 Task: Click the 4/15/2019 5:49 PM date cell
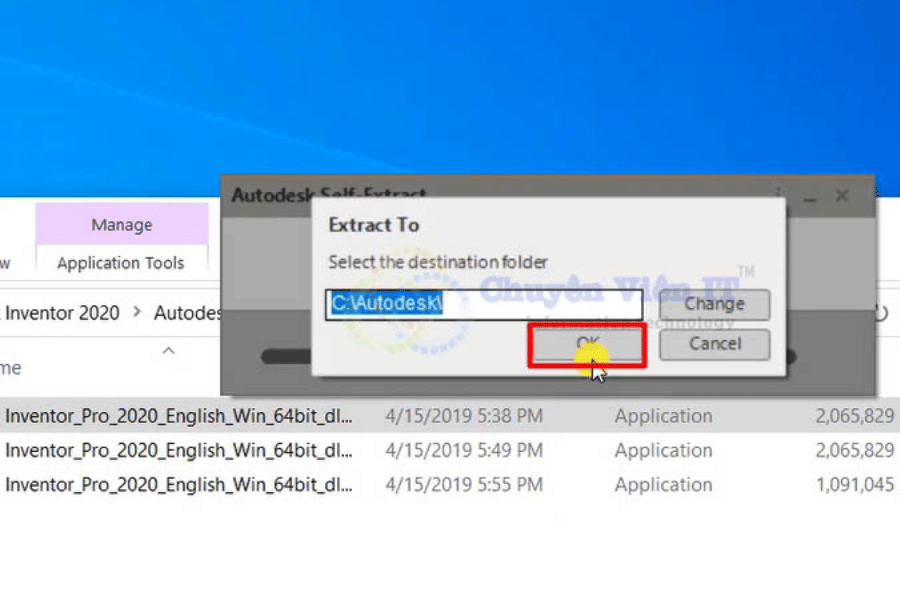pos(463,450)
